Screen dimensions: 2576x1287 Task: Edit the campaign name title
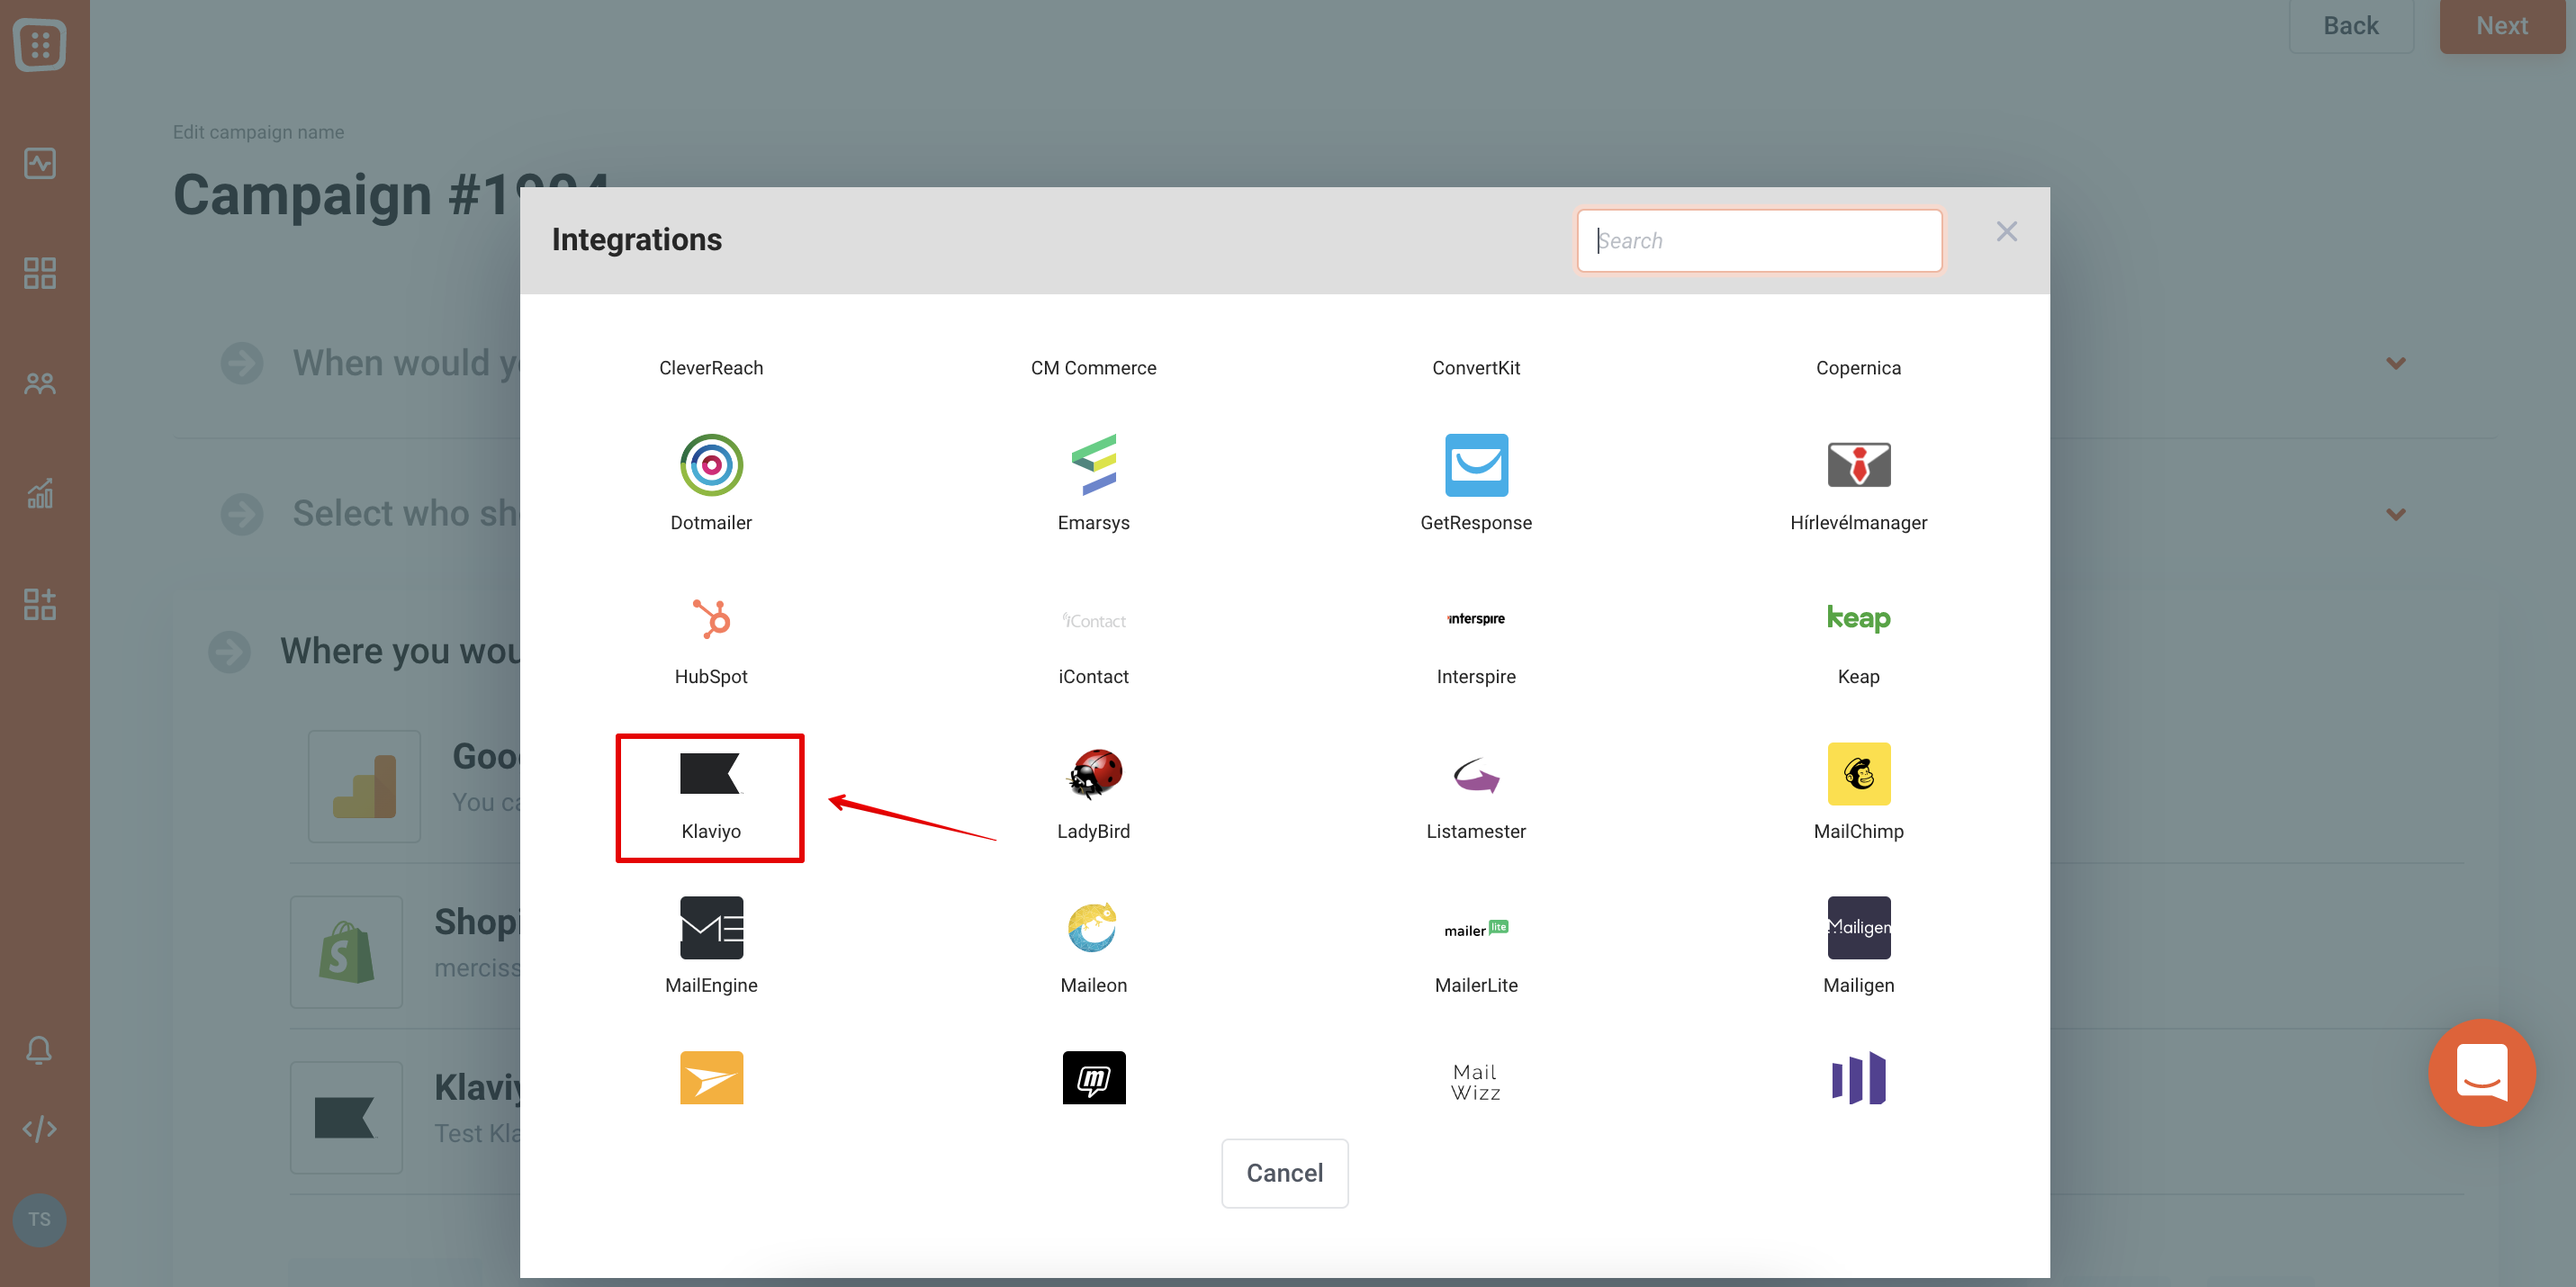pyautogui.click(x=390, y=194)
